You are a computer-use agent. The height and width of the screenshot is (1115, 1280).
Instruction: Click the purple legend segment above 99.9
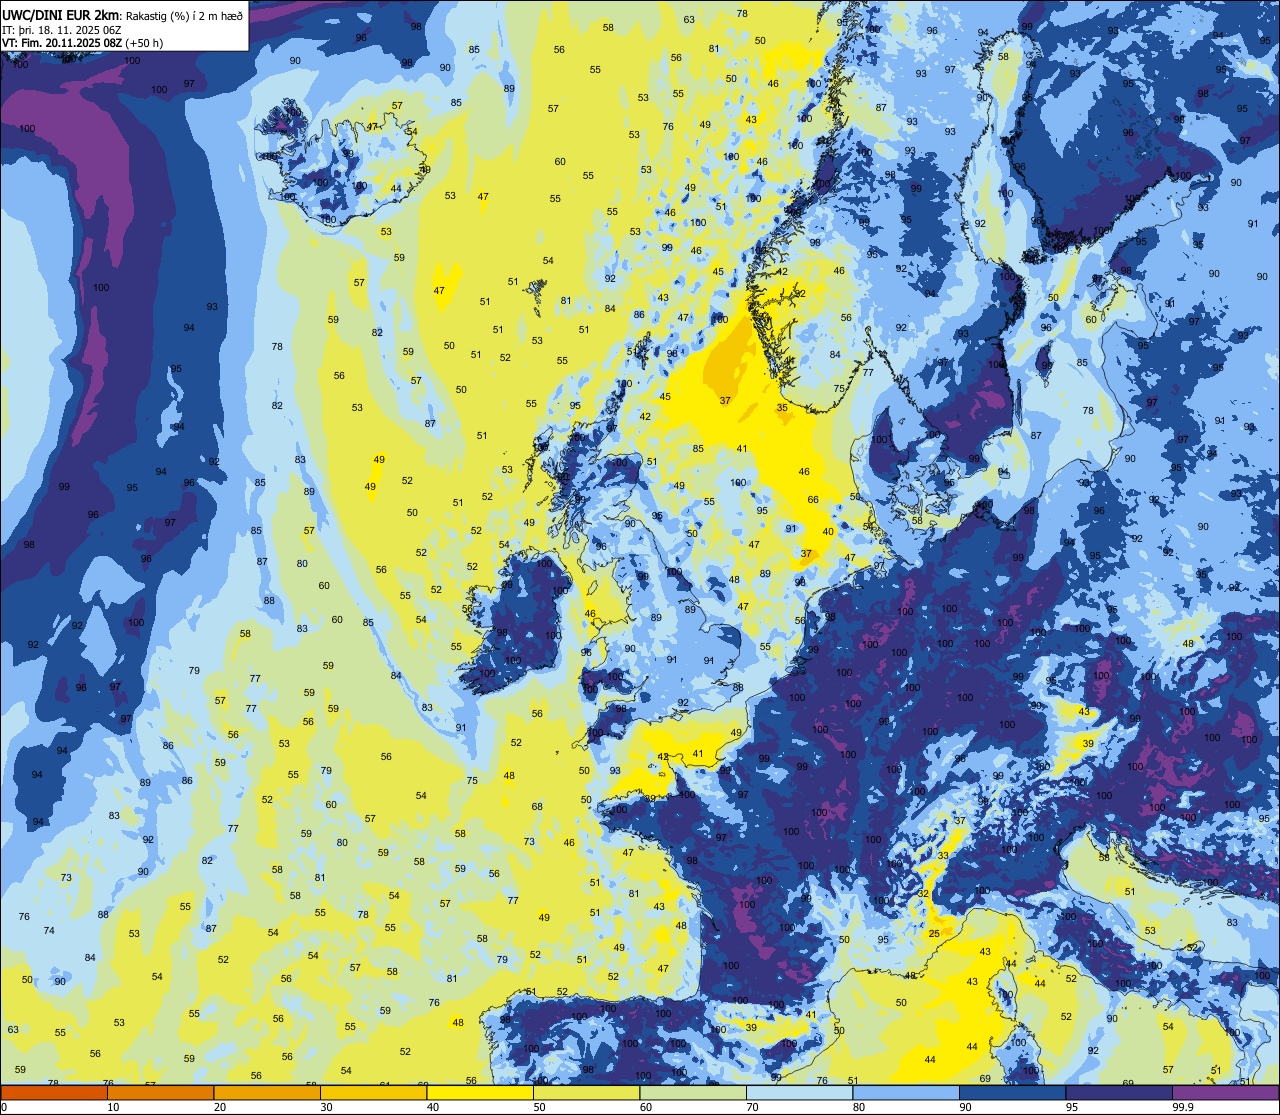pos(1225,1092)
